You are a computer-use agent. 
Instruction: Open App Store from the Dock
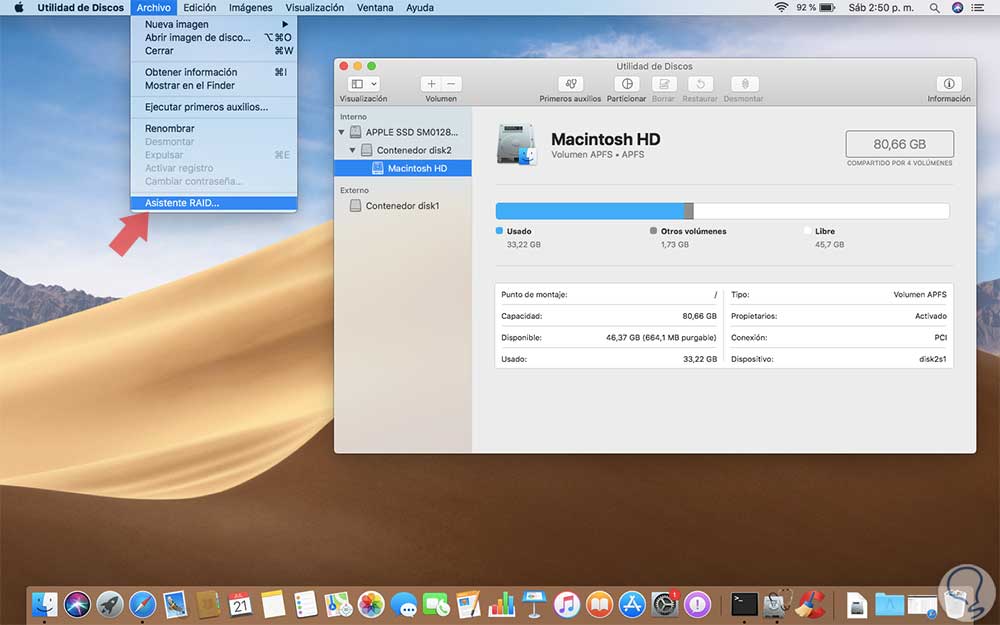click(632, 604)
